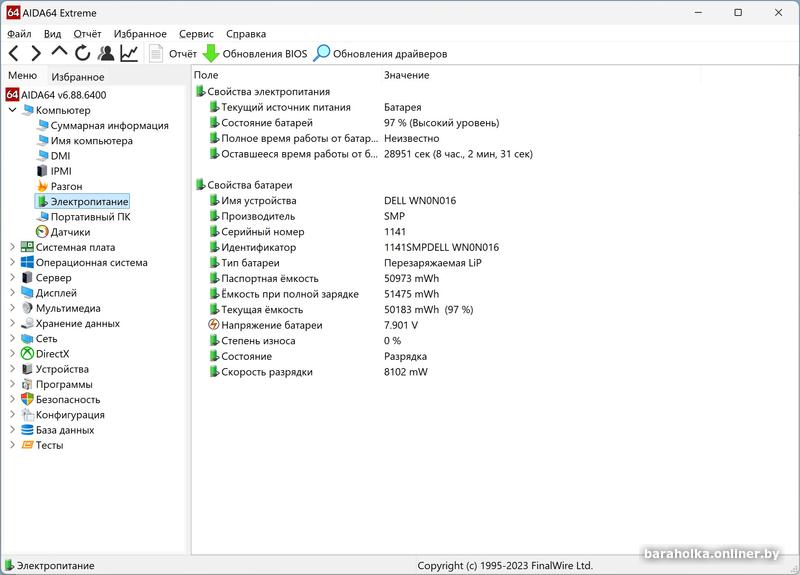Click value DELL WN0N016 device name
Image resolution: width=800 pixels, height=575 pixels.
(420, 201)
